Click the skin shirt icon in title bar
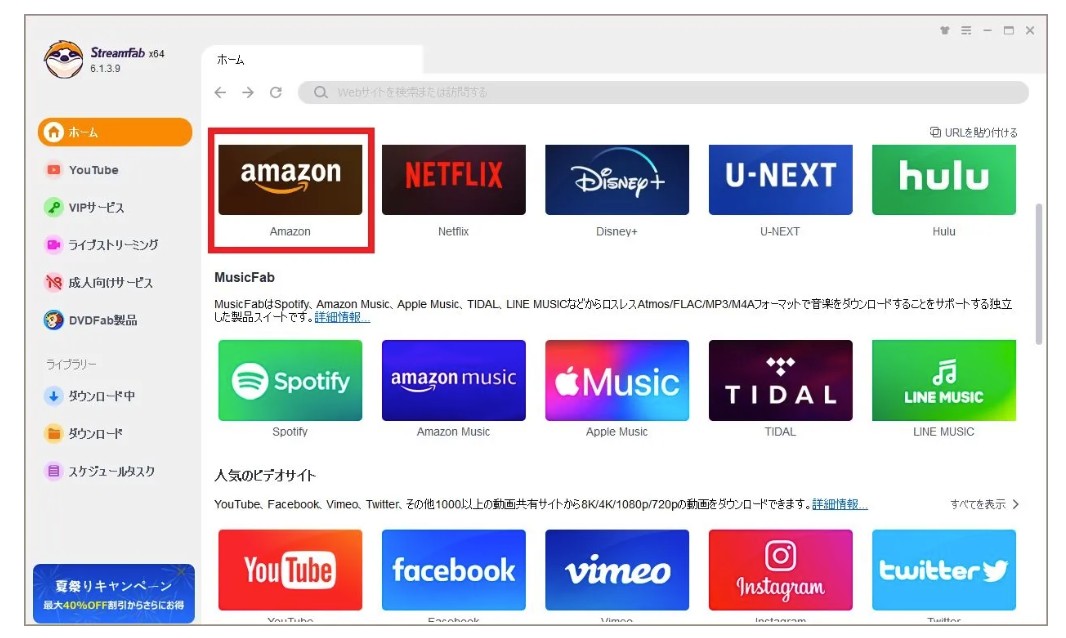This screenshot has width=1066, height=638. tap(944, 31)
